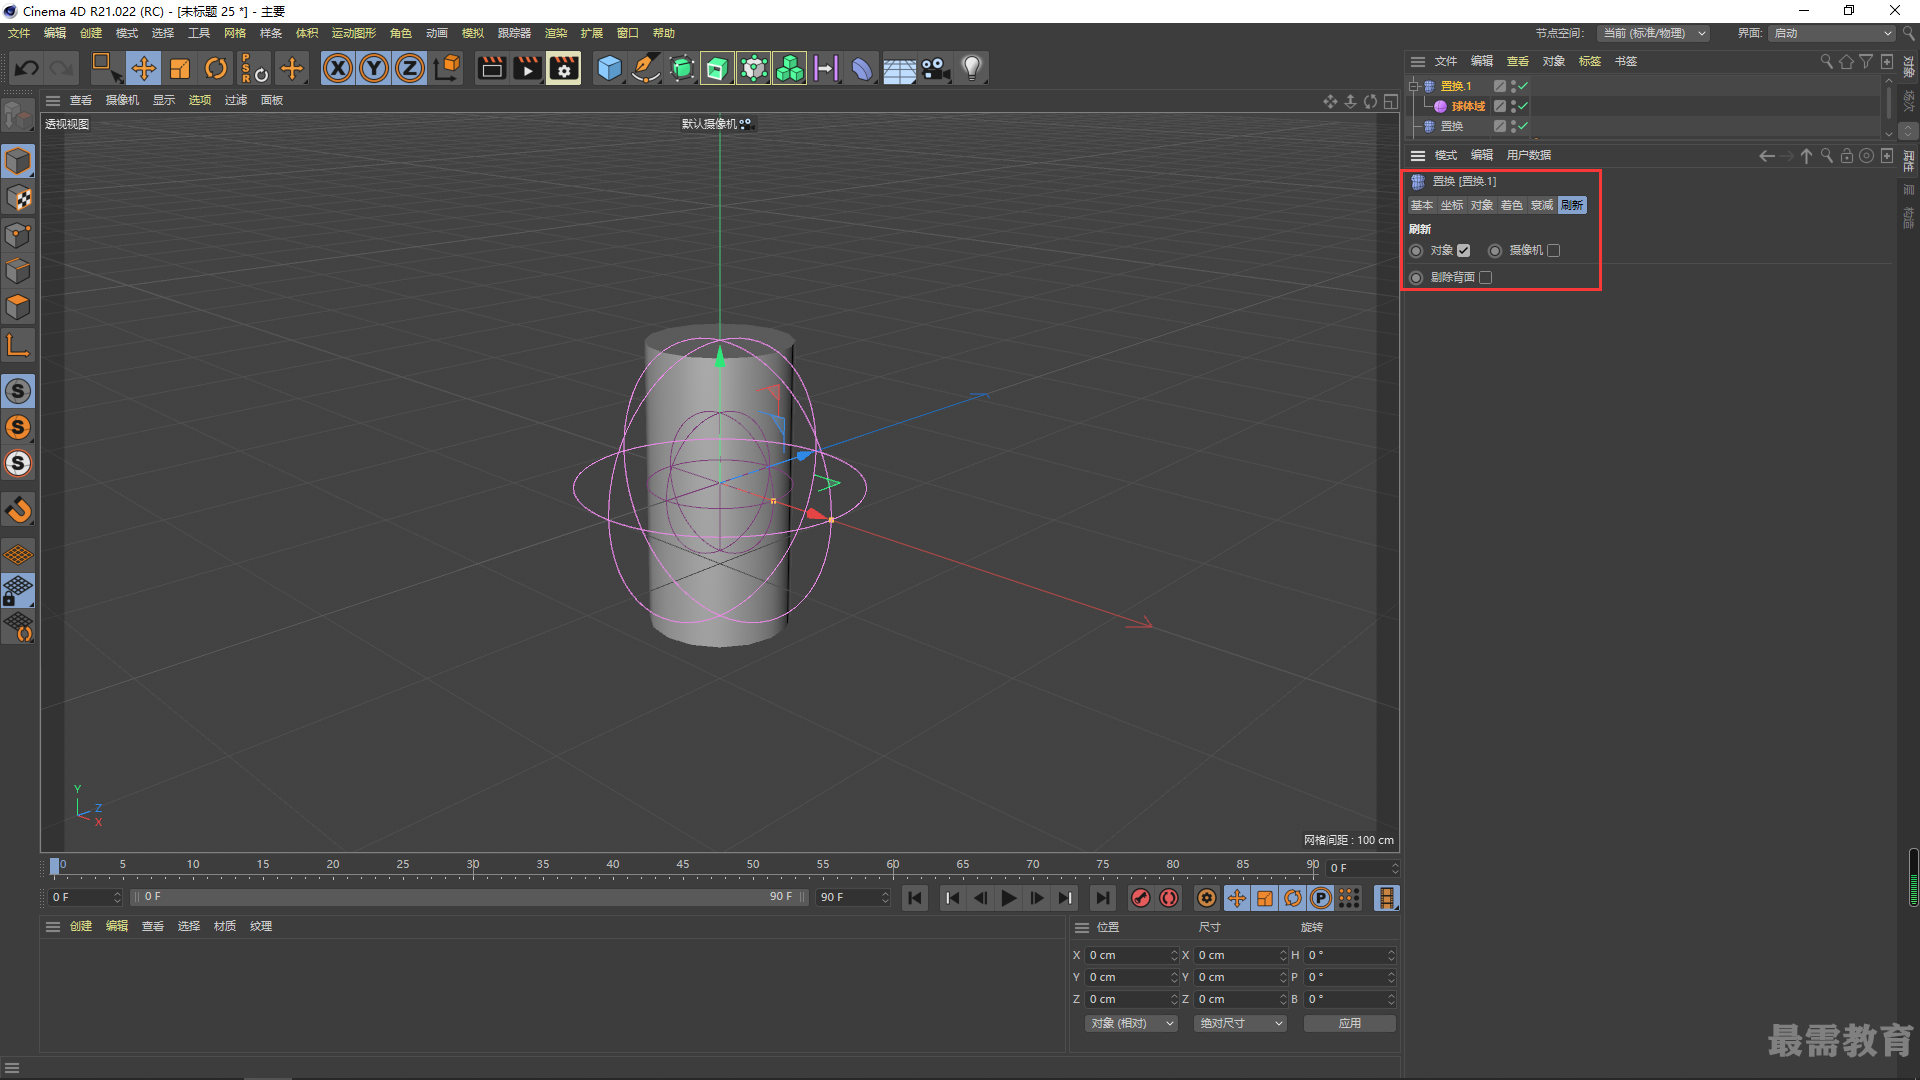Open the viewport 摄像机 menu
Viewport: 1920px width, 1080px height.
click(x=122, y=100)
